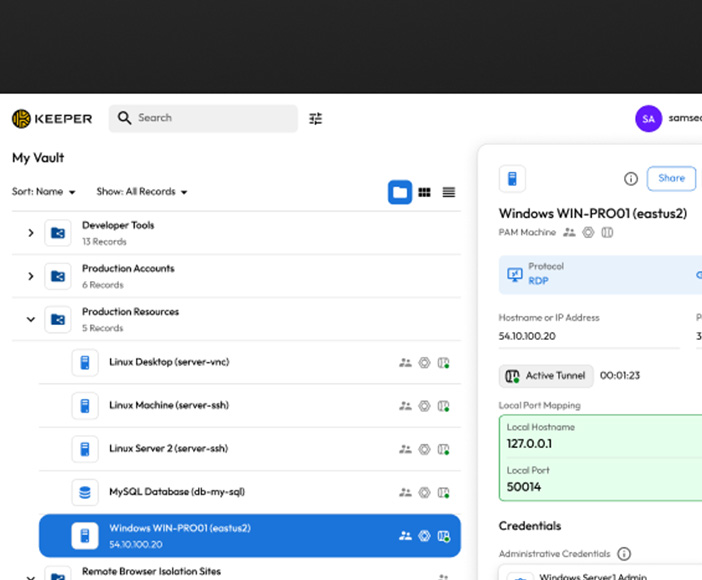Click inside the Search field
The width and height of the screenshot is (702, 580).
click(x=203, y=118)
